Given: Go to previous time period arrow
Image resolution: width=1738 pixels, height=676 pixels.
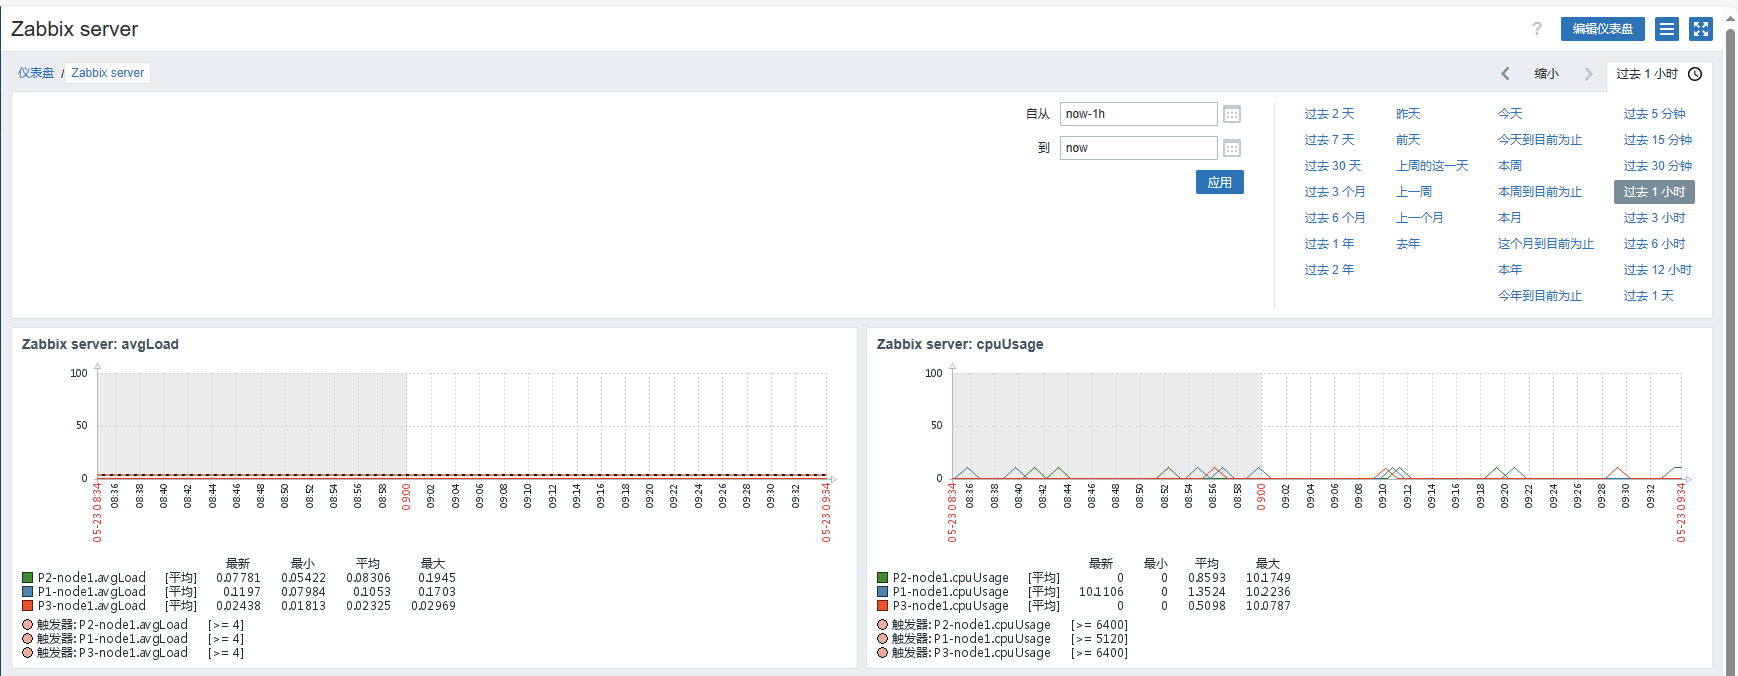Looking at the screenshot, I should click(x=1505, y=74).
